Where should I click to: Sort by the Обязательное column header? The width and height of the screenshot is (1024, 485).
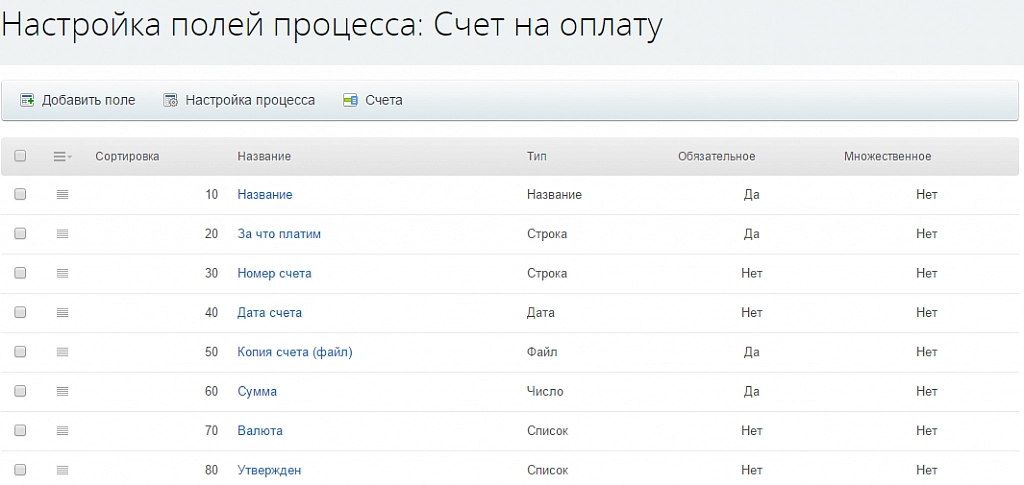click(x=716, y=156)
